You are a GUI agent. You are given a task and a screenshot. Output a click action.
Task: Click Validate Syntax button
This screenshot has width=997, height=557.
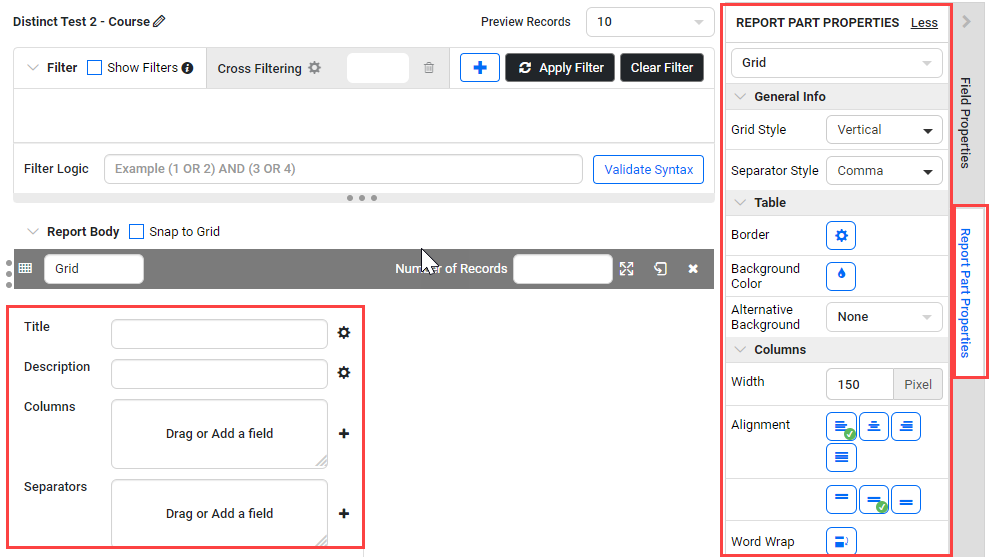(649, 169)
